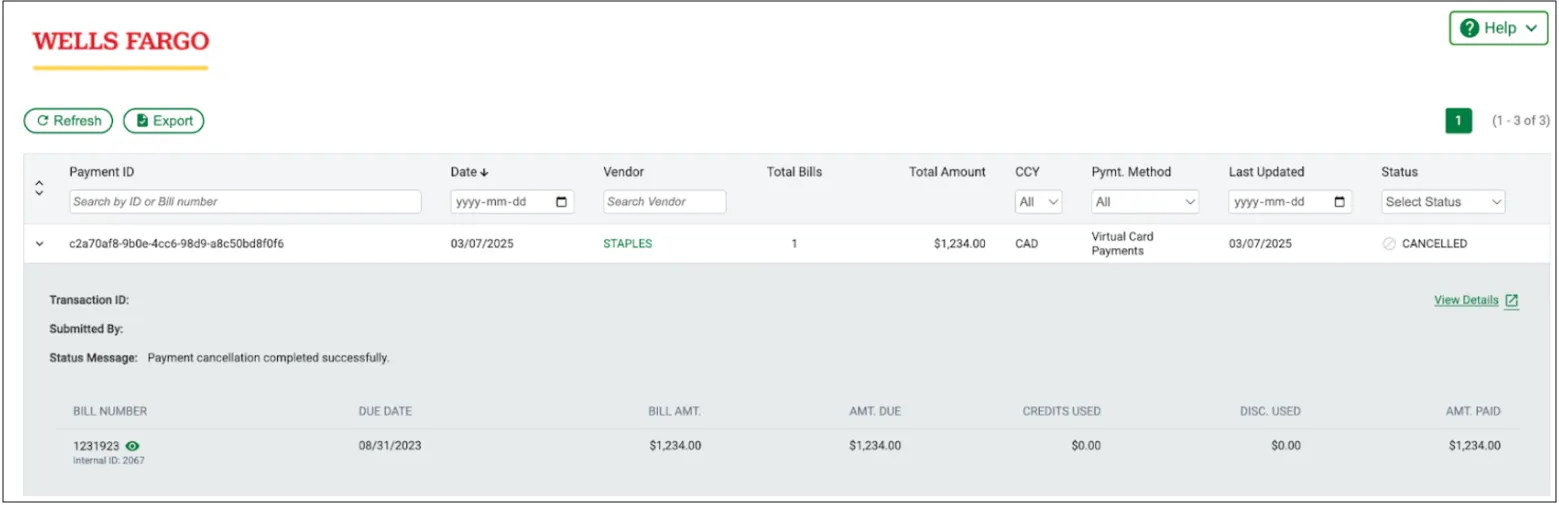Click the CANCELLED status text

point(1434,243)
